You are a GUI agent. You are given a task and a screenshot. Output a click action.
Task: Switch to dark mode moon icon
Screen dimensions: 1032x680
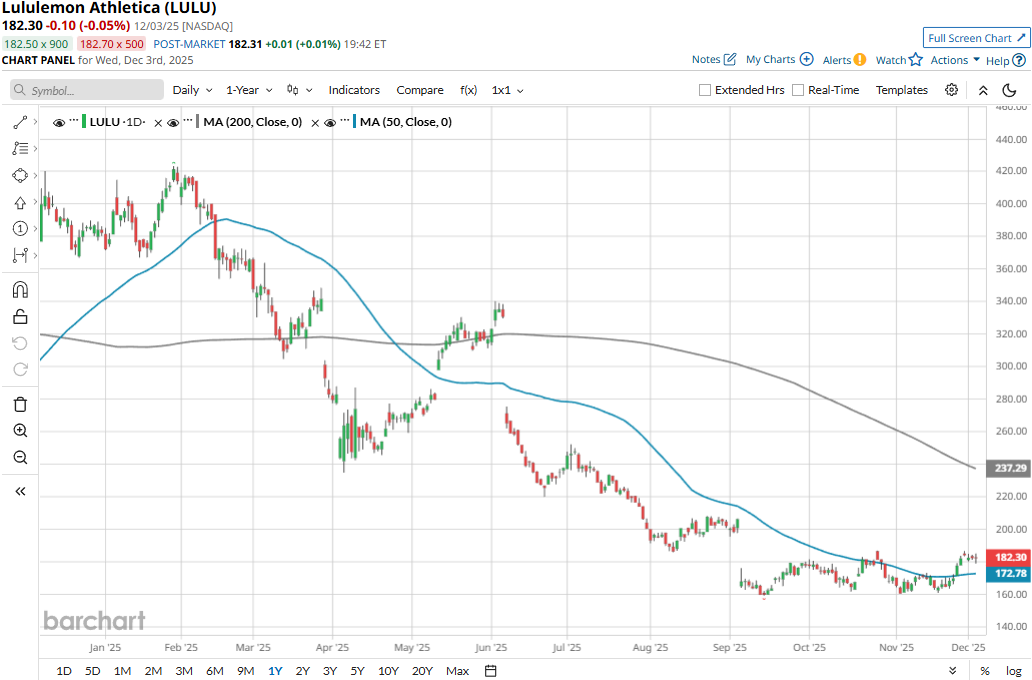(1008, 90)
